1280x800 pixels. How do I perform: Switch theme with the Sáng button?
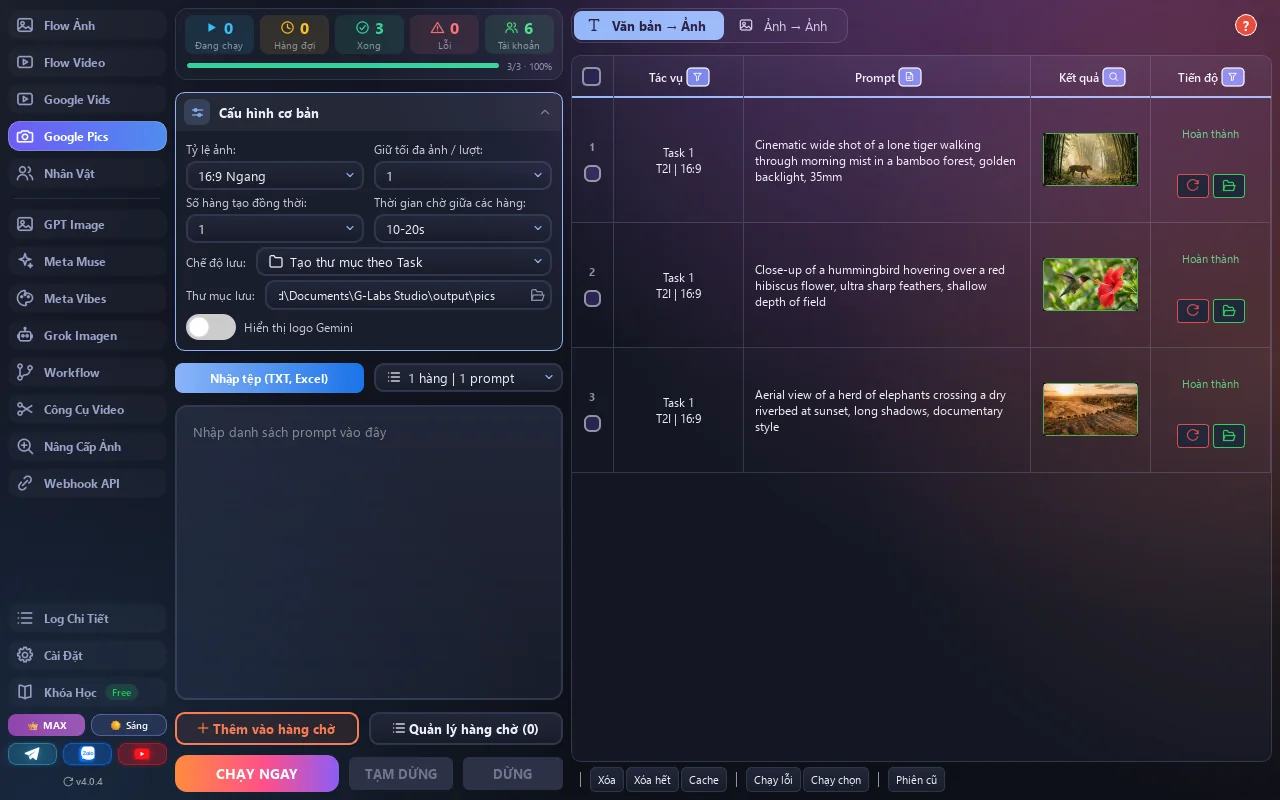pyautogui.click(x=129, y=725)
